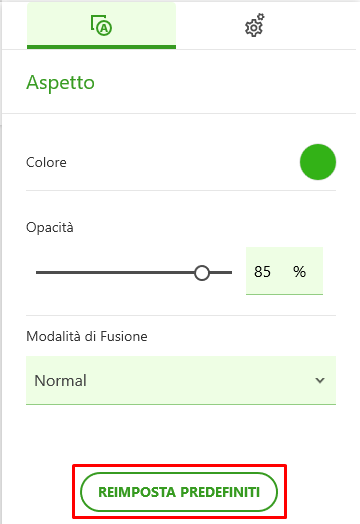Click the Aspetto section heading
Image resolution: width=360 pixels, height=524 pixels.
click(61, 83)
